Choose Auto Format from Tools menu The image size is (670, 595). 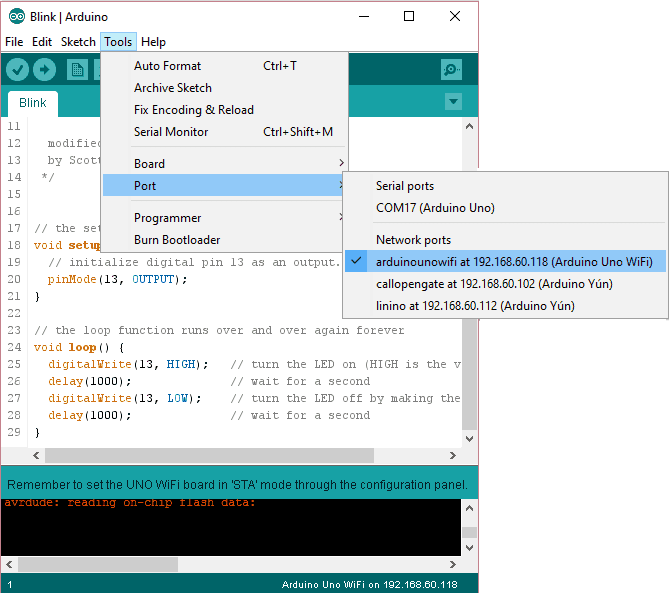coord(167,66)
